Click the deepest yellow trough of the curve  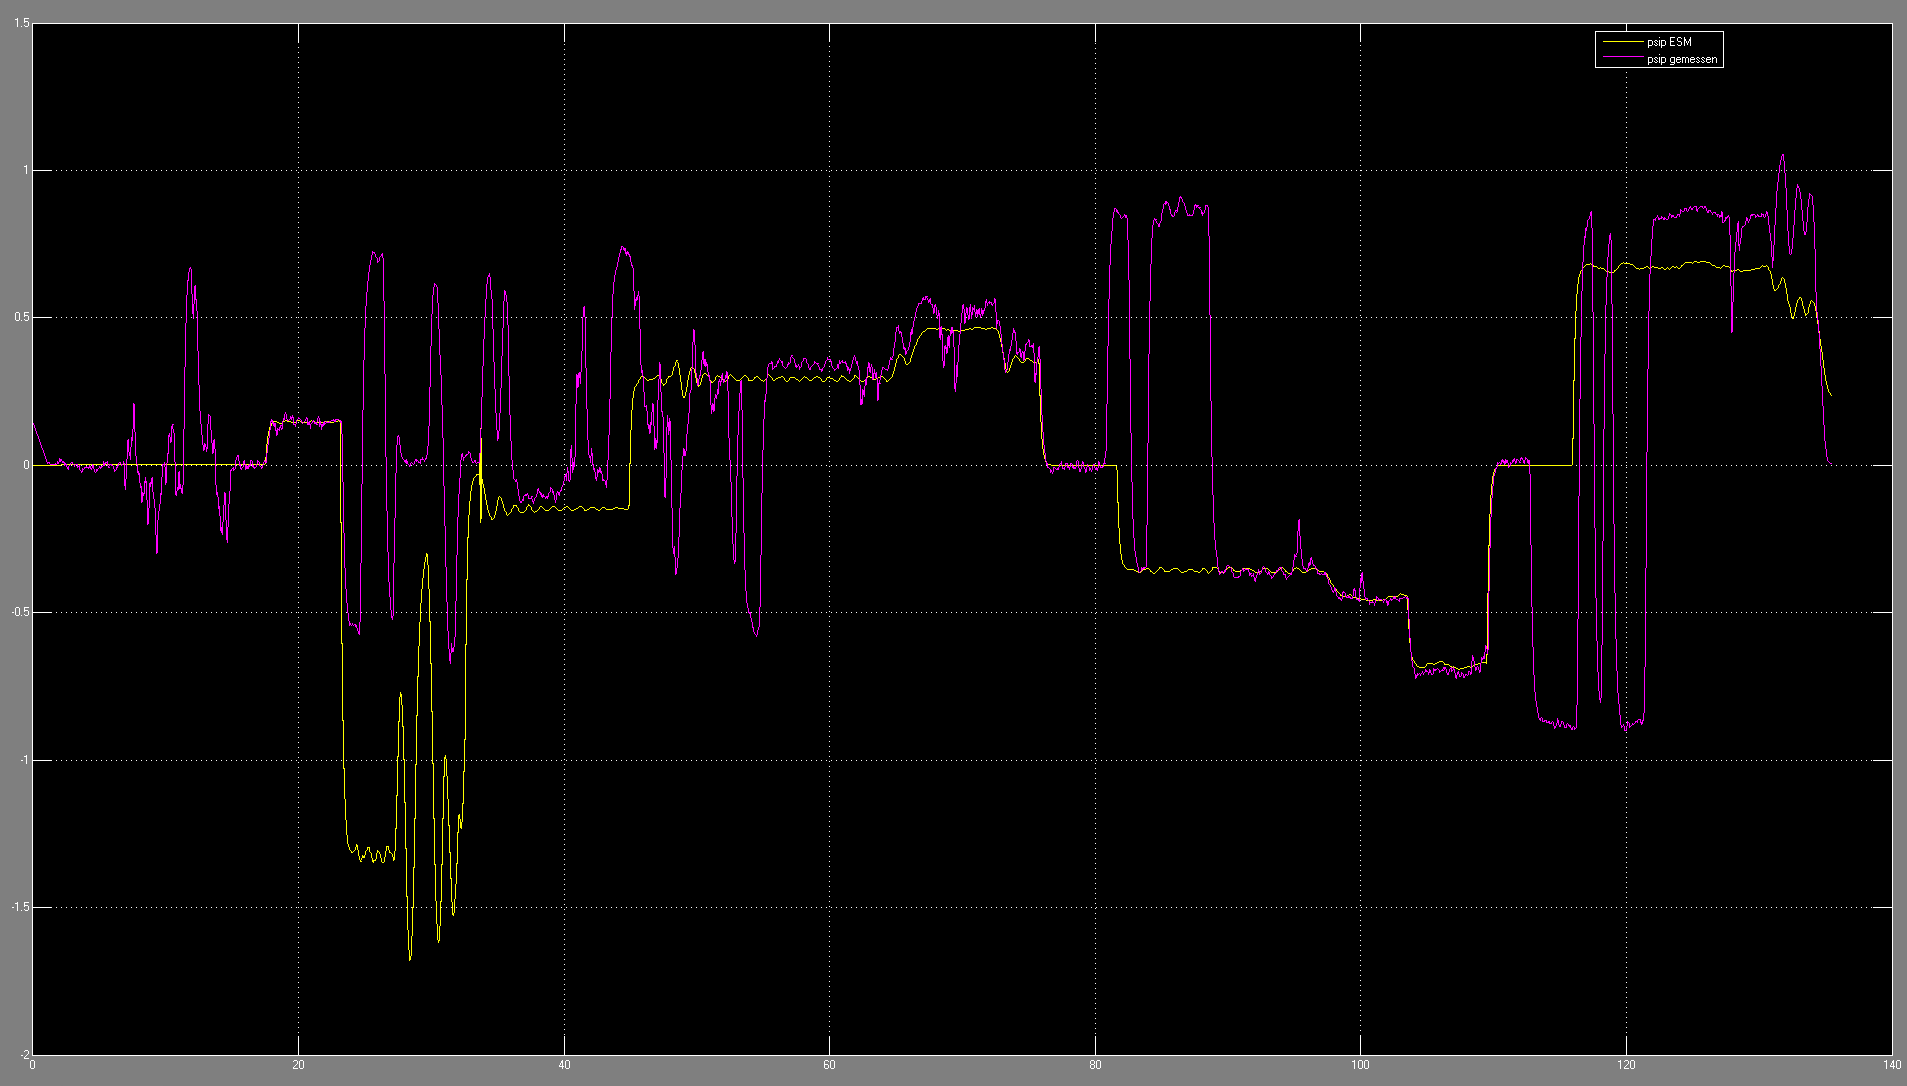410,959
